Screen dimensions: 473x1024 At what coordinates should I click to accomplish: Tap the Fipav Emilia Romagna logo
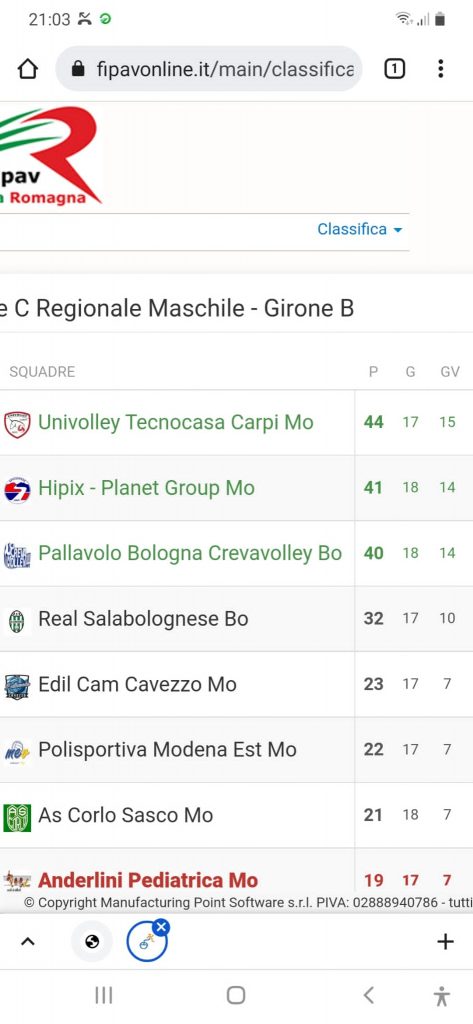click(49, 155)
